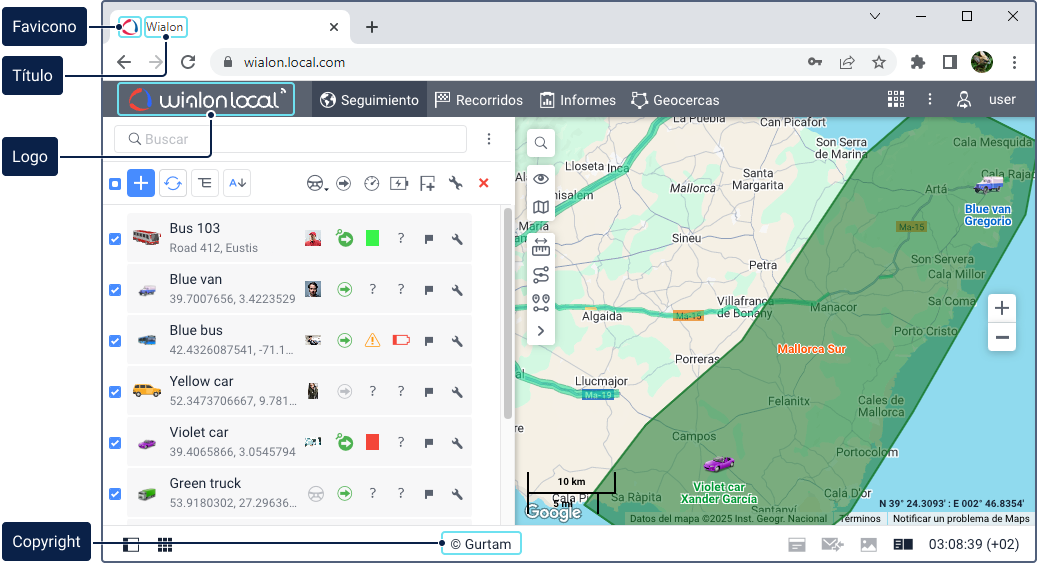Open the A–Z sort order dropdown
Screen dimensions: 1037x563
click(x=237, y=183)
